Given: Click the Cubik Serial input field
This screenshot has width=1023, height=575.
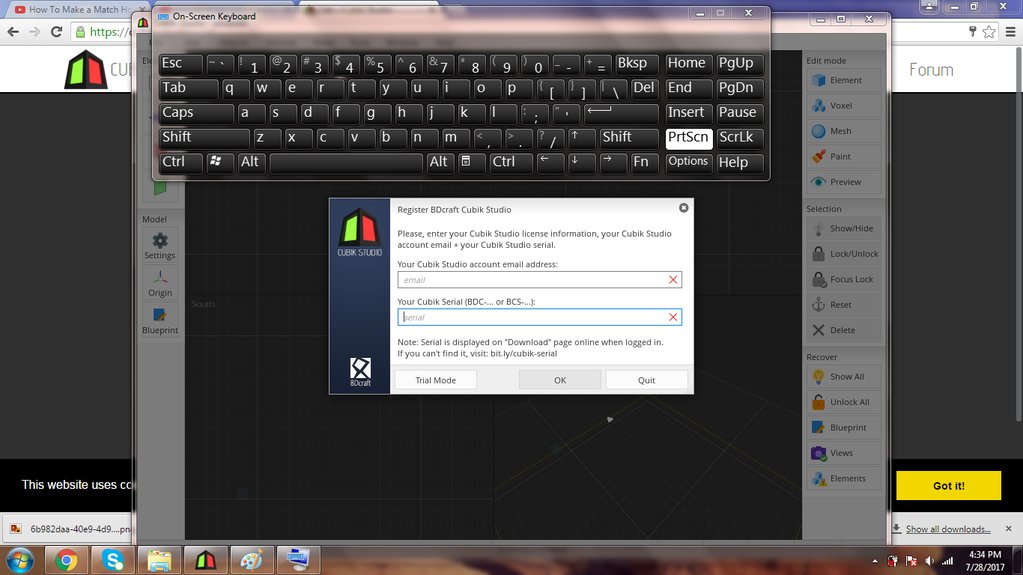Looking at the screenshot, I should point(540,317).
